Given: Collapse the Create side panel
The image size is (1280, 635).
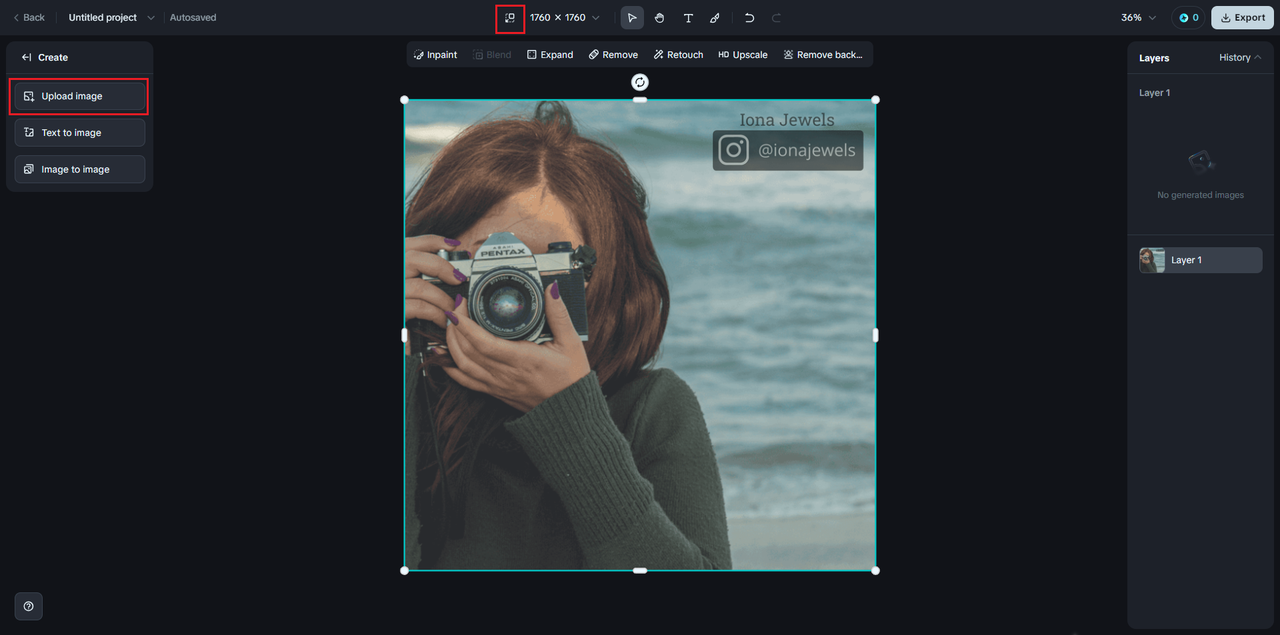Looking at the screenshot, I should point(27,58).
